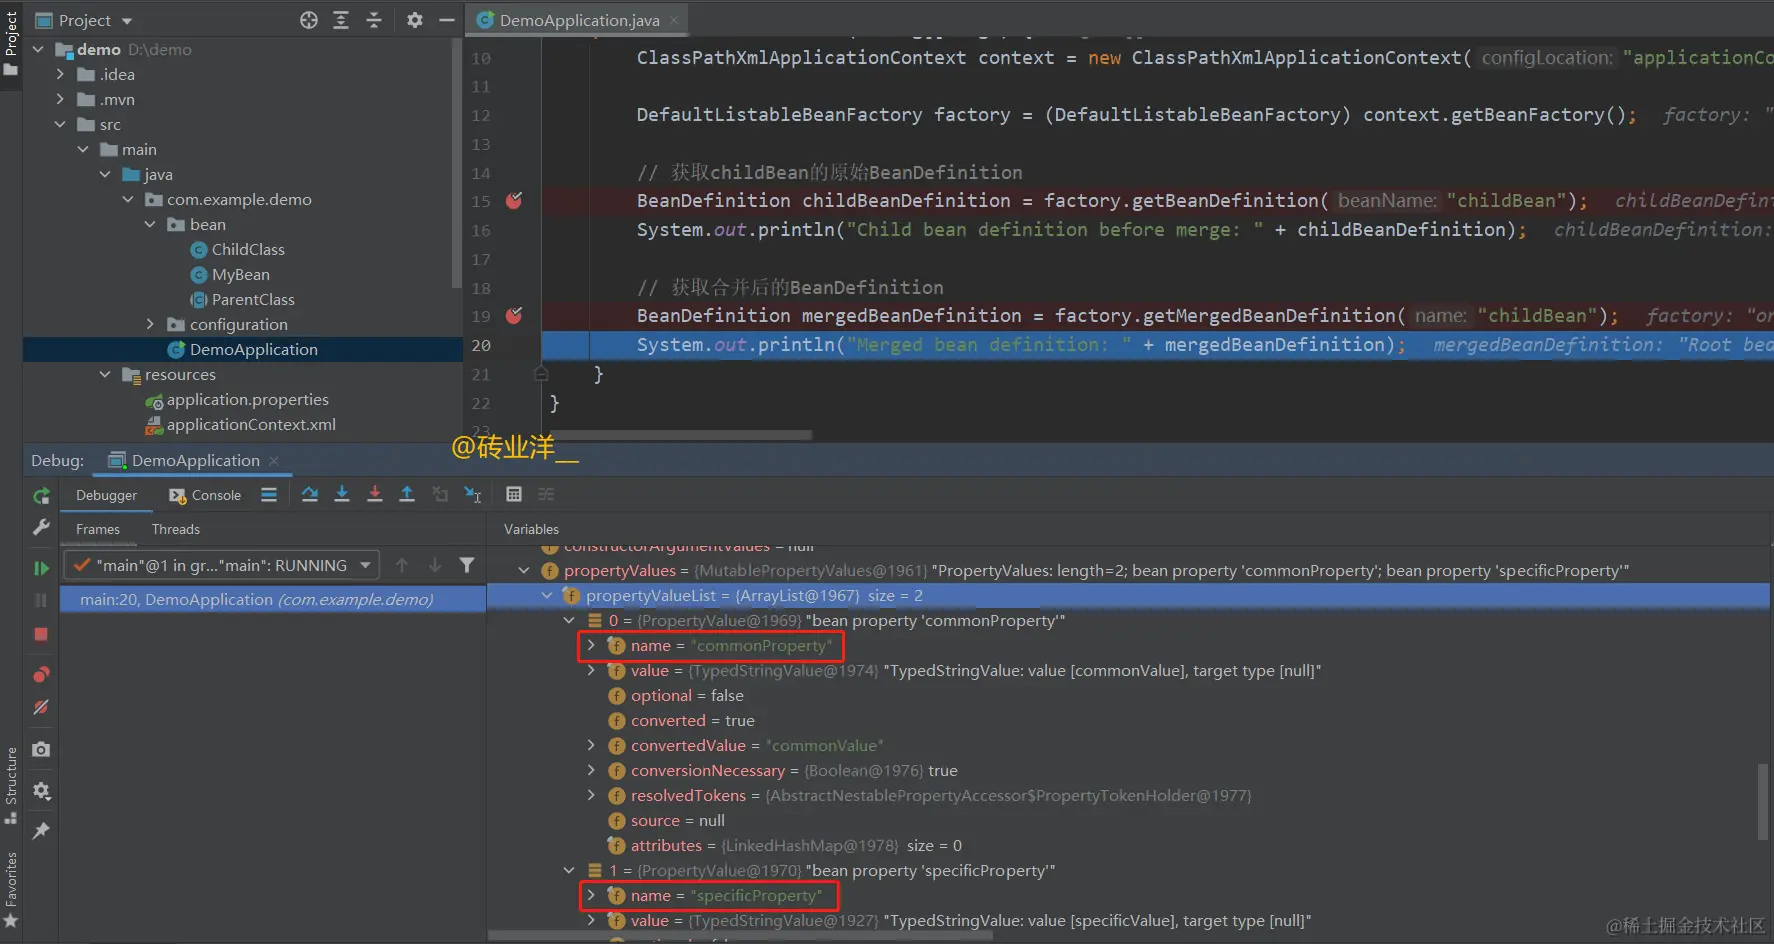
Task: Force step into the method
Action: point(375,494)
